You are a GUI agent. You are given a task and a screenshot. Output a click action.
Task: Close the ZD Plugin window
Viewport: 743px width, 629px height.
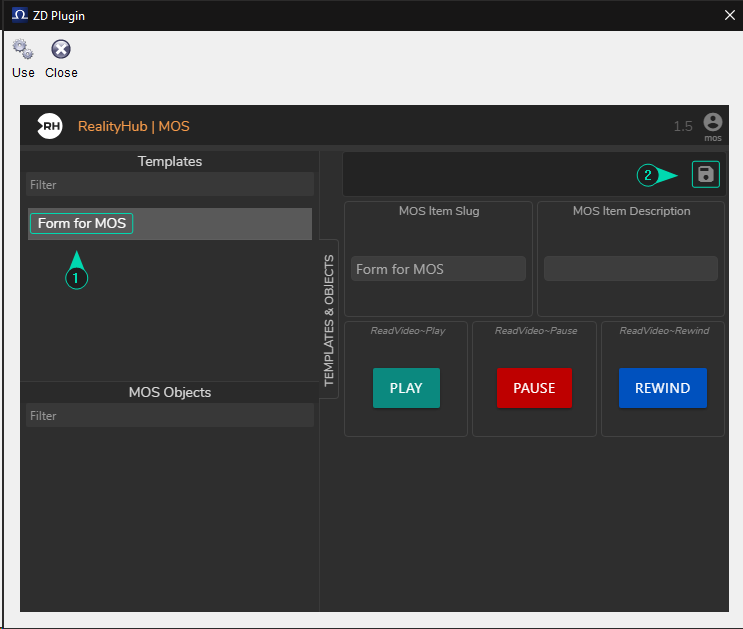click(x=729, y=15)
